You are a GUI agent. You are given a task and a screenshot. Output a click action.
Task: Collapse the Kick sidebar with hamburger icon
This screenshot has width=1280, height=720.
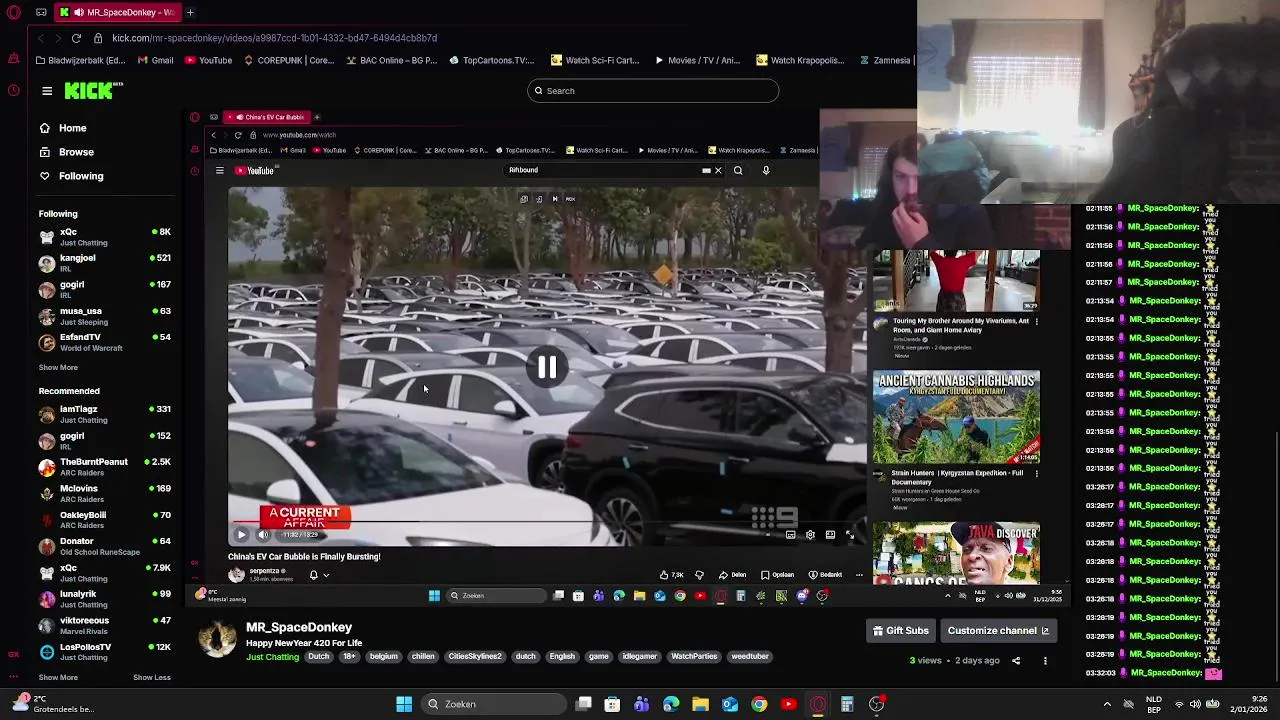[47, 91]
